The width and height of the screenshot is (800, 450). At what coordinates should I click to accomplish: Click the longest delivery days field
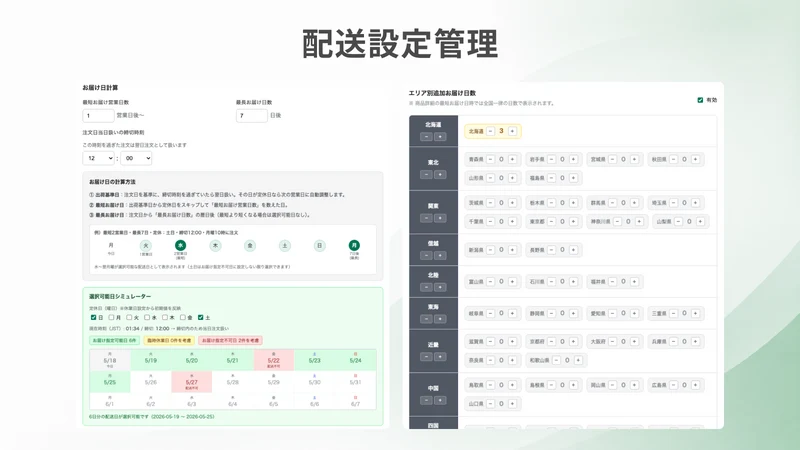(x=252, y=116)
